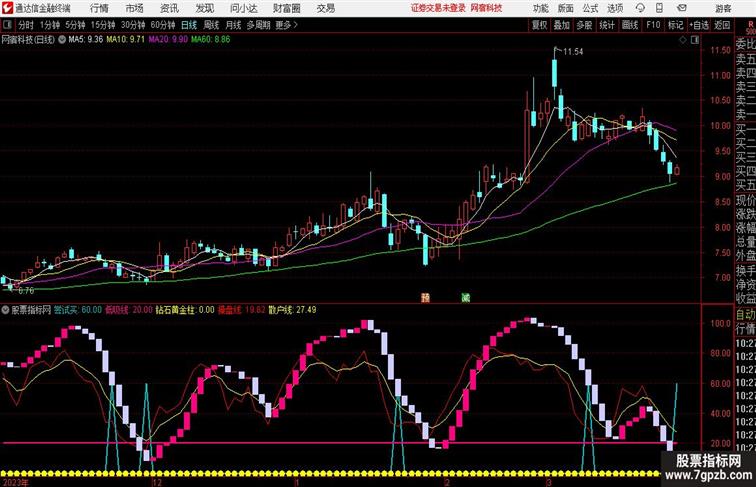The width and height of the screenshot is (756, 487).
Task: Open the 财富圈 menu
Action: click(x=286, y=8)
